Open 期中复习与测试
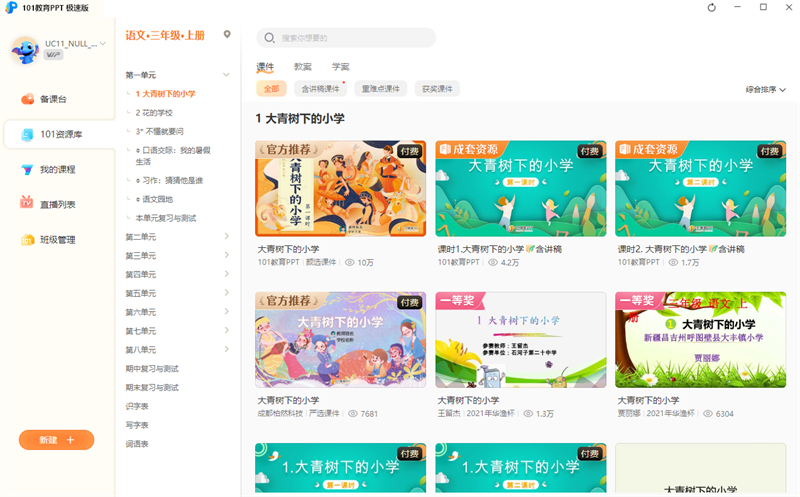The height and width of the screenshot is (497, 800). point(152,369)
